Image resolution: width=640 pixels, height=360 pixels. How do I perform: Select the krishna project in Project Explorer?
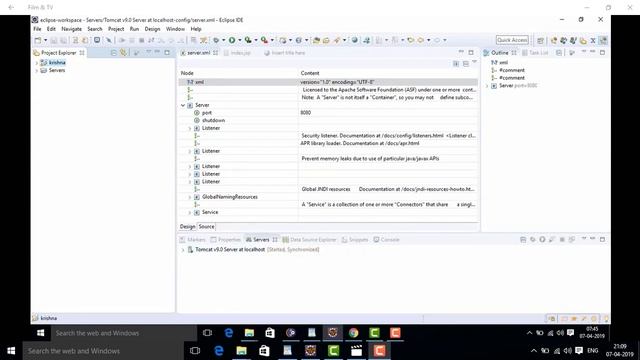click(x=57, y=62)
